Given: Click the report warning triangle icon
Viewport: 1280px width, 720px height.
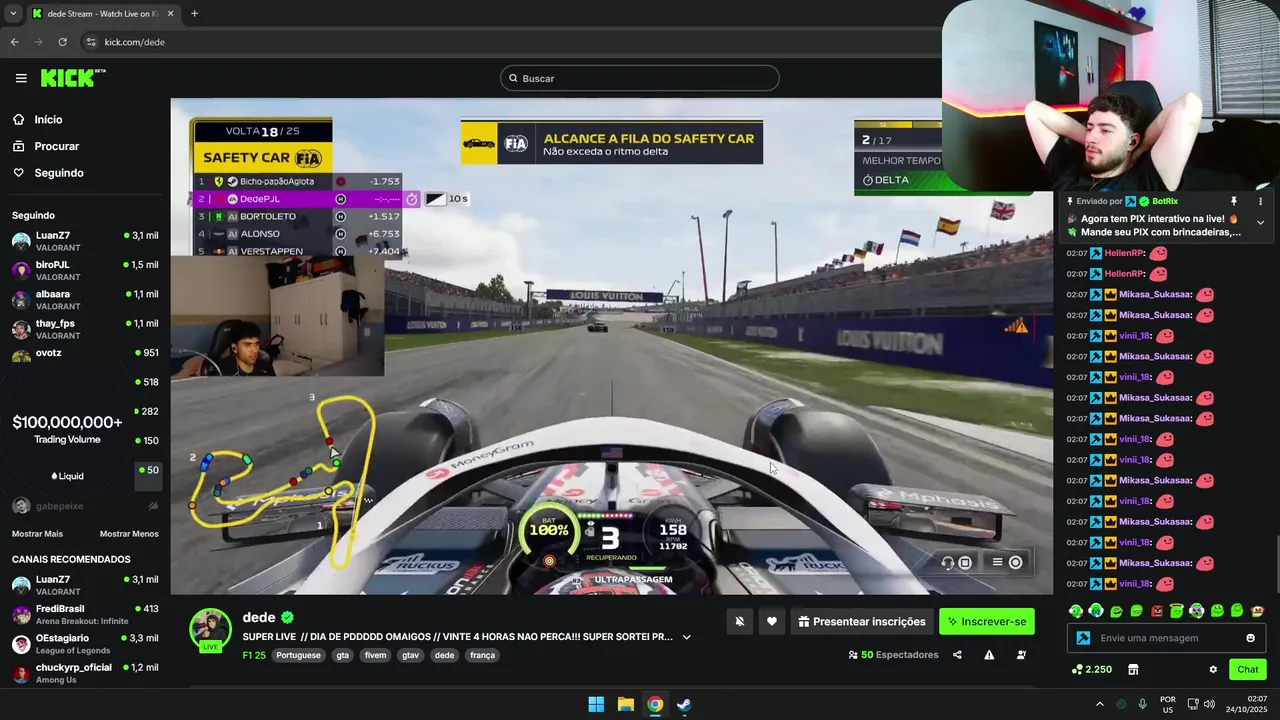Looking at the screenshot, I should coord(989,655).
